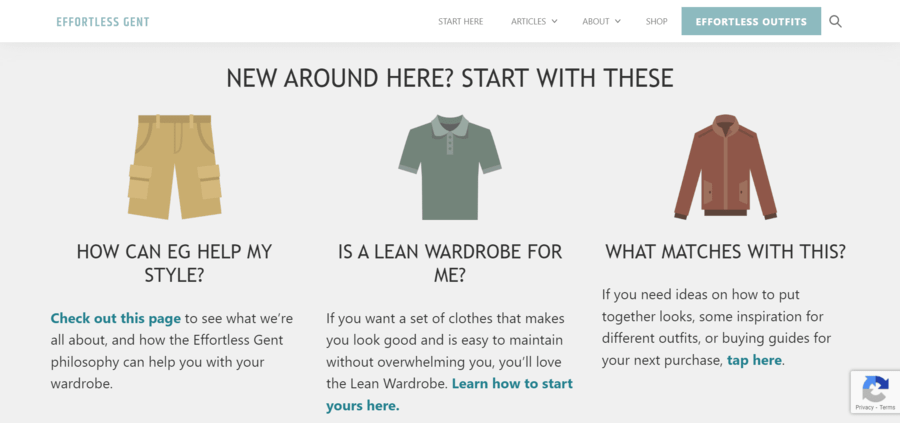
Task: Go to Effortless Gent home logo
Action: tap(103, 22)
